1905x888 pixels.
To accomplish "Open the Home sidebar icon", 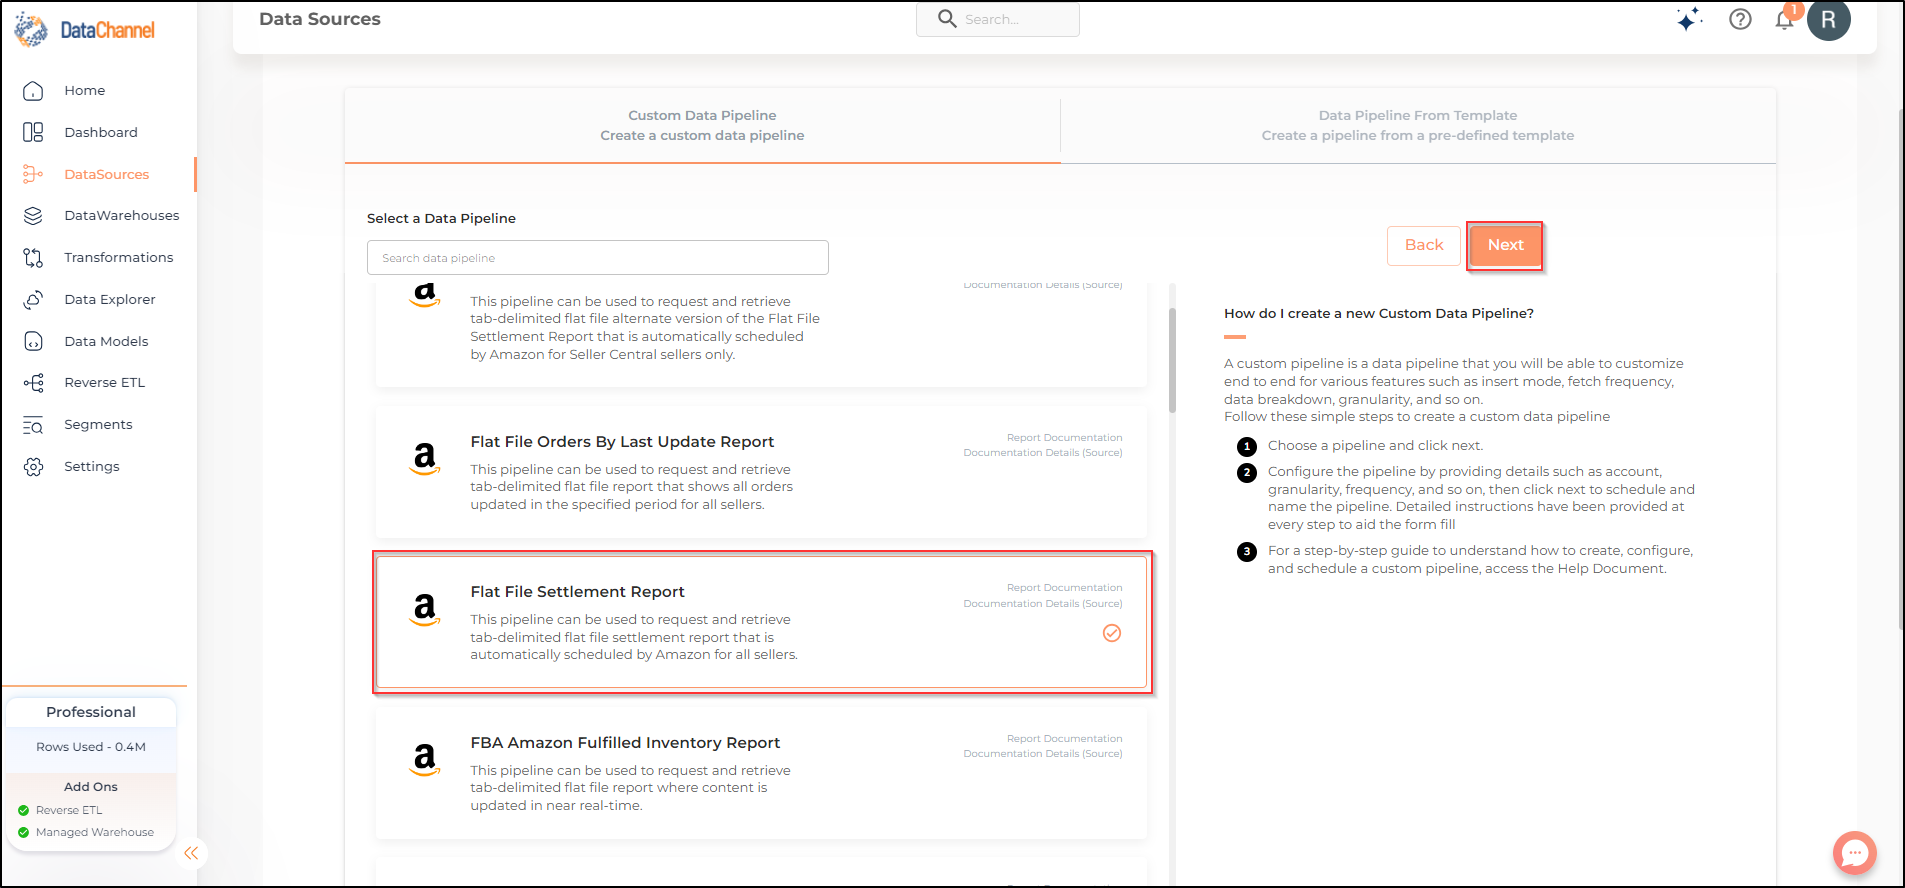I will tap(33, 91).
